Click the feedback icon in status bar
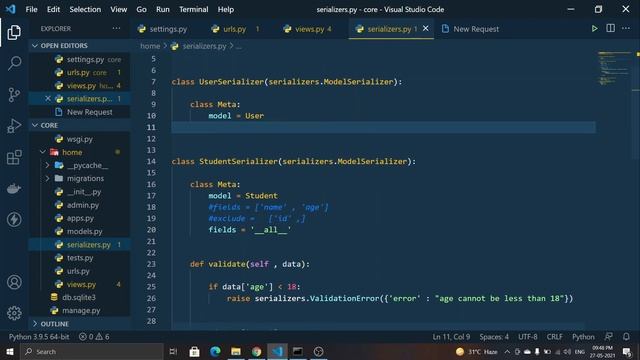The image size is (640, 360). [609, 337]
